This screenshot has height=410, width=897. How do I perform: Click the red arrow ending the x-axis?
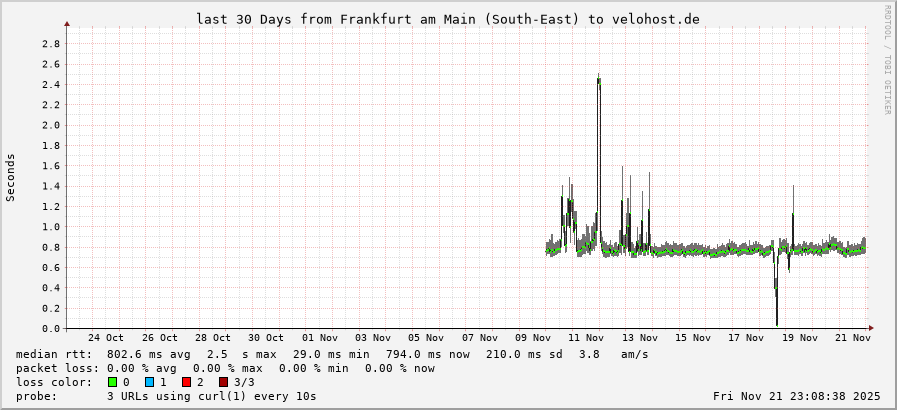tap(871, 328)
